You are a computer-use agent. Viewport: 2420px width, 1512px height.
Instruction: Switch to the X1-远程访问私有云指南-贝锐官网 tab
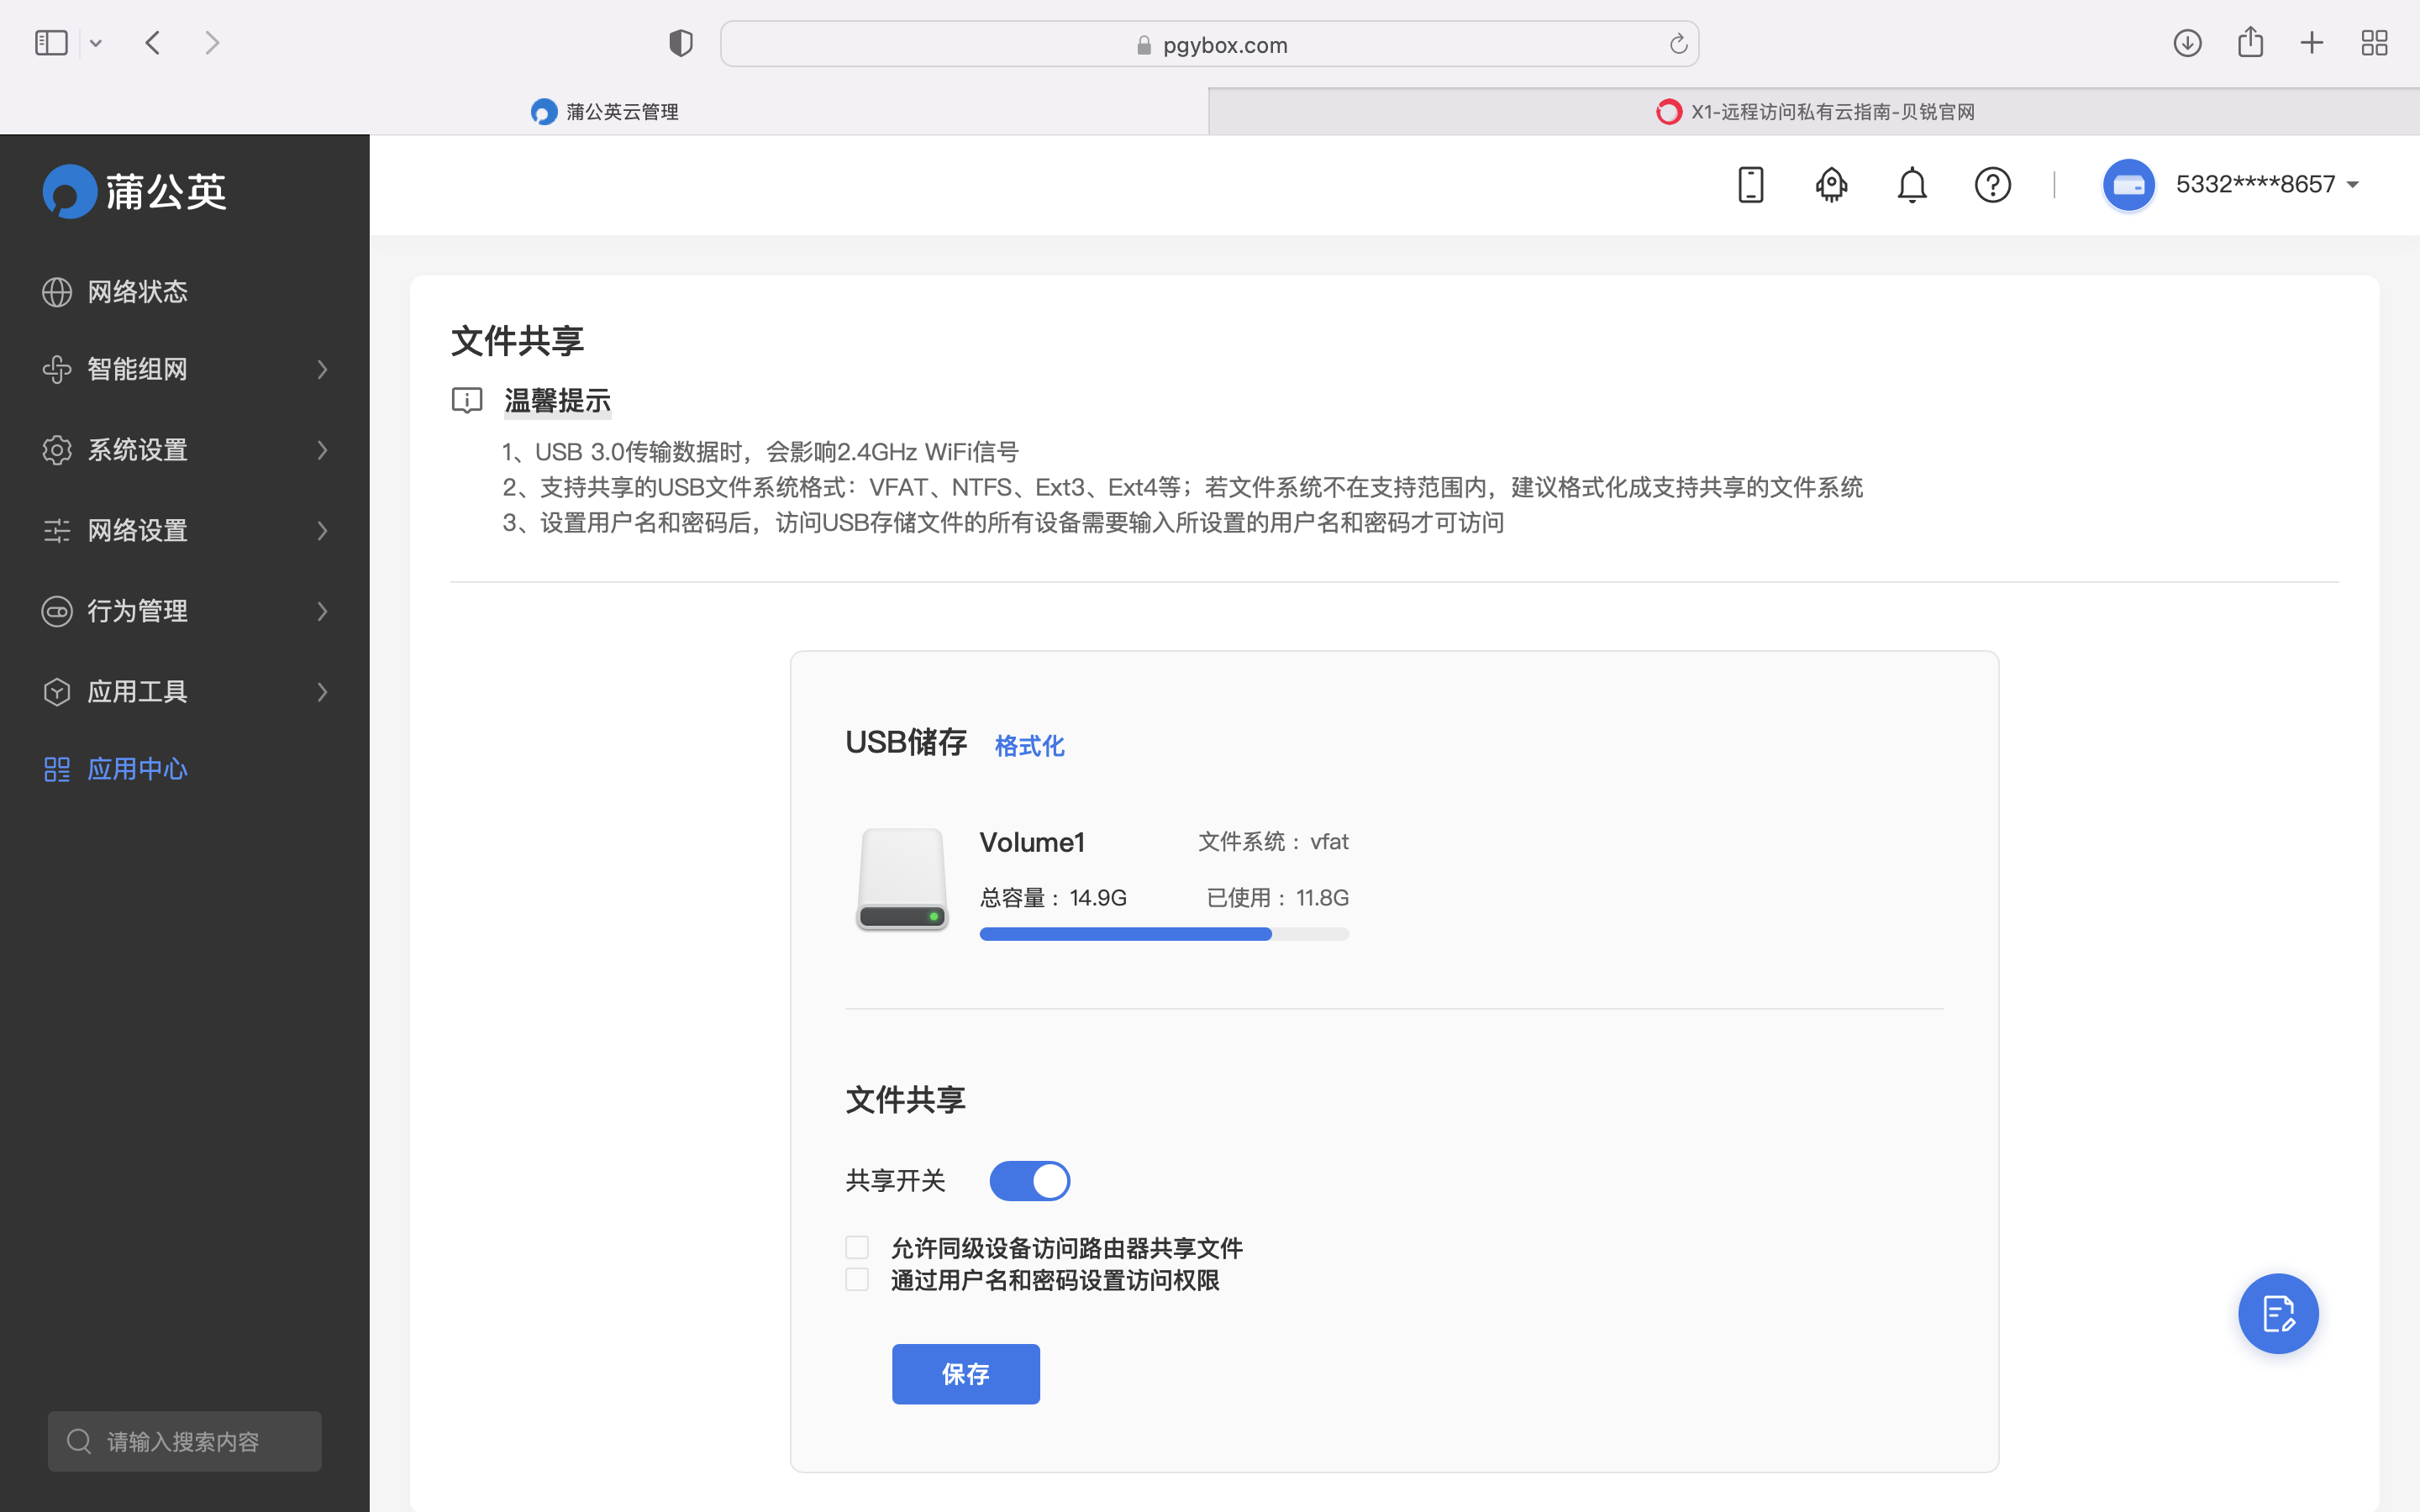coord(1814,111)
